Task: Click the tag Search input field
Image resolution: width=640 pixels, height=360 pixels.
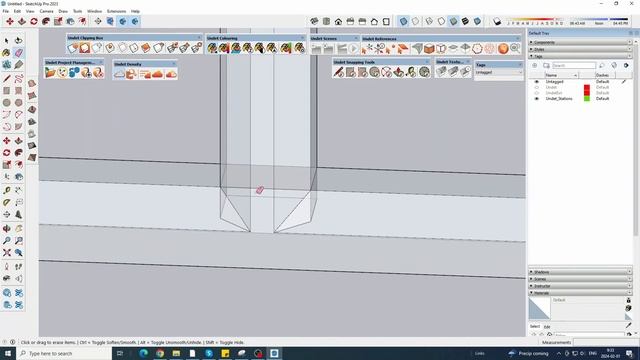Action: pos(573,65)
